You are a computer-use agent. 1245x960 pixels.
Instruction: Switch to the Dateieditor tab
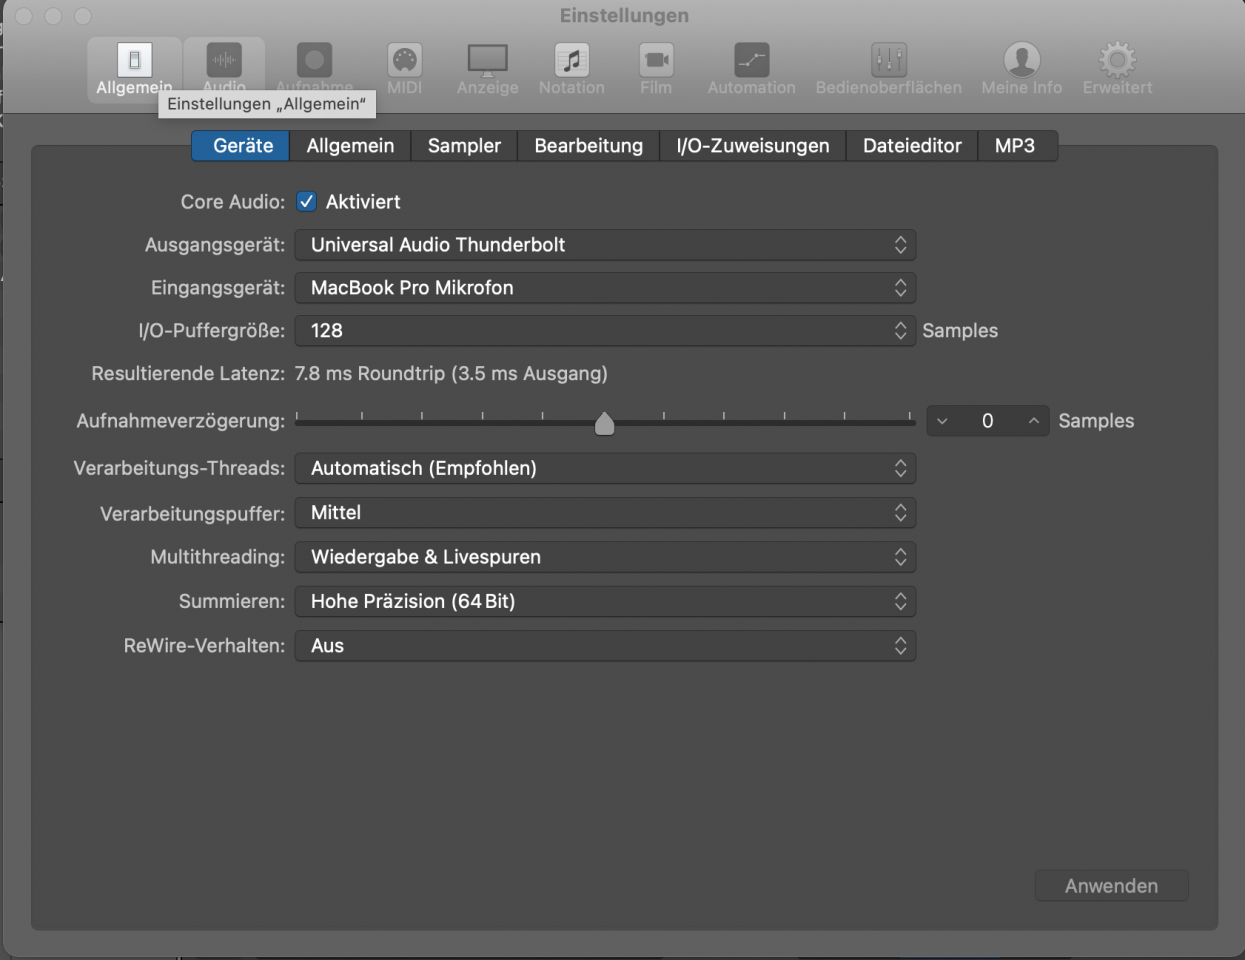pos(912,146)
